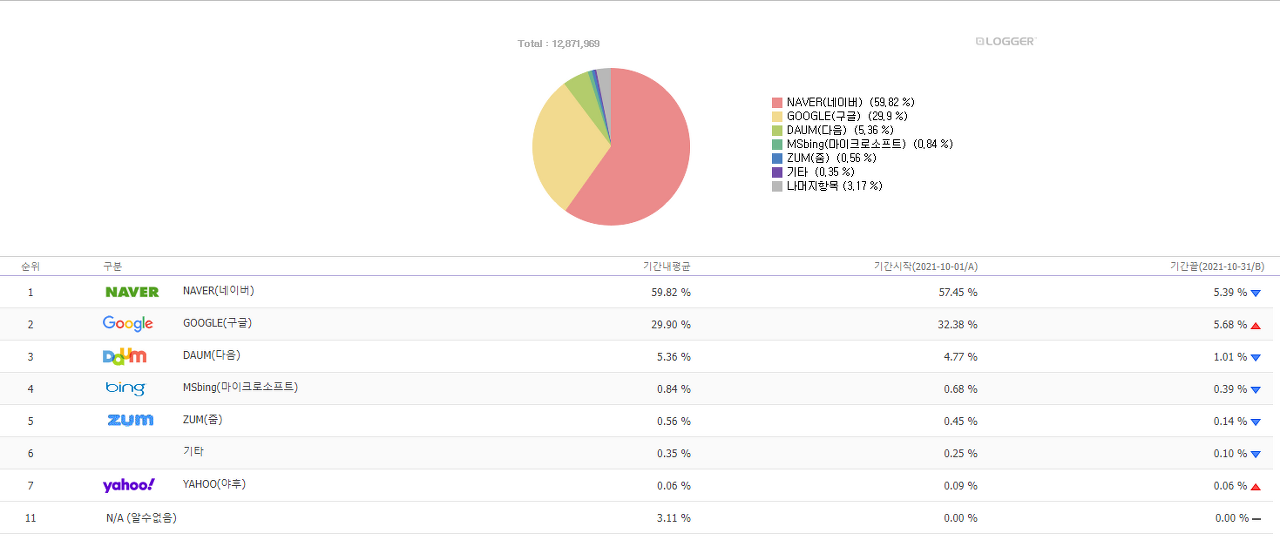
Task: Click the 59.82 % average value
Action: (670, 293)
